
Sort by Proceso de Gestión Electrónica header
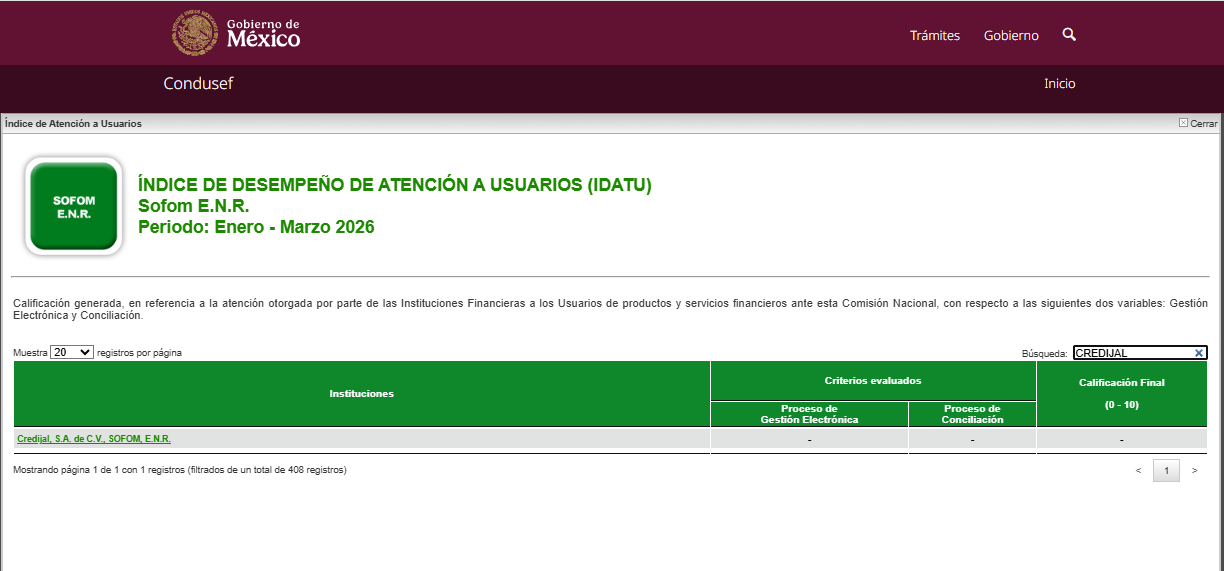pos(809,414)
